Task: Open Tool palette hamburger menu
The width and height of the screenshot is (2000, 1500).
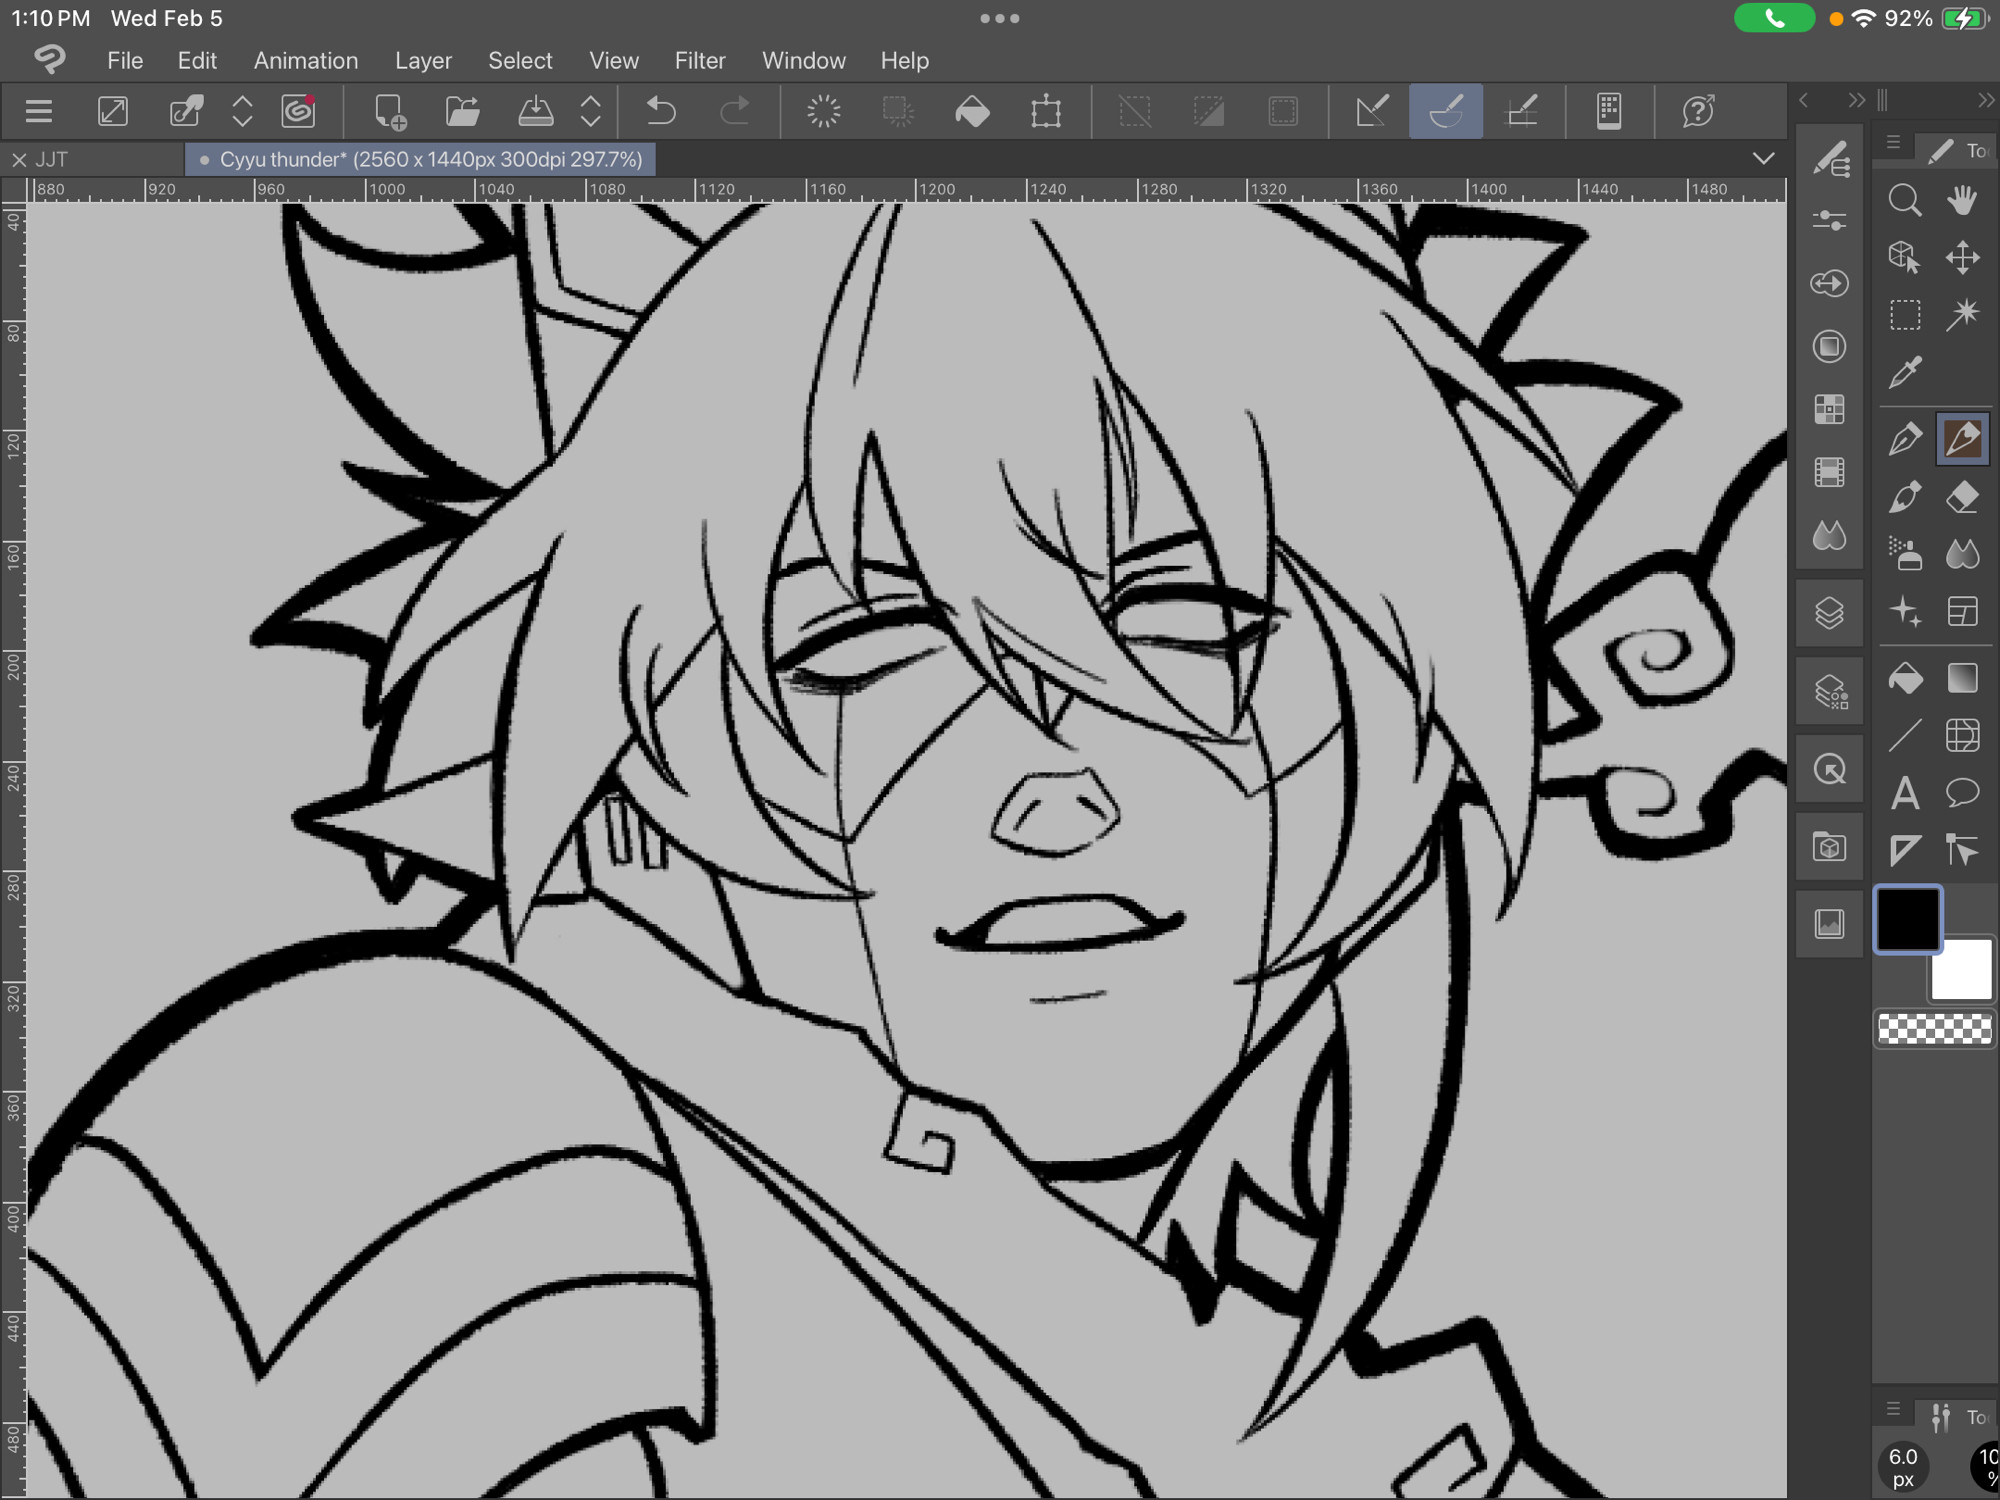Action: 1893,144
